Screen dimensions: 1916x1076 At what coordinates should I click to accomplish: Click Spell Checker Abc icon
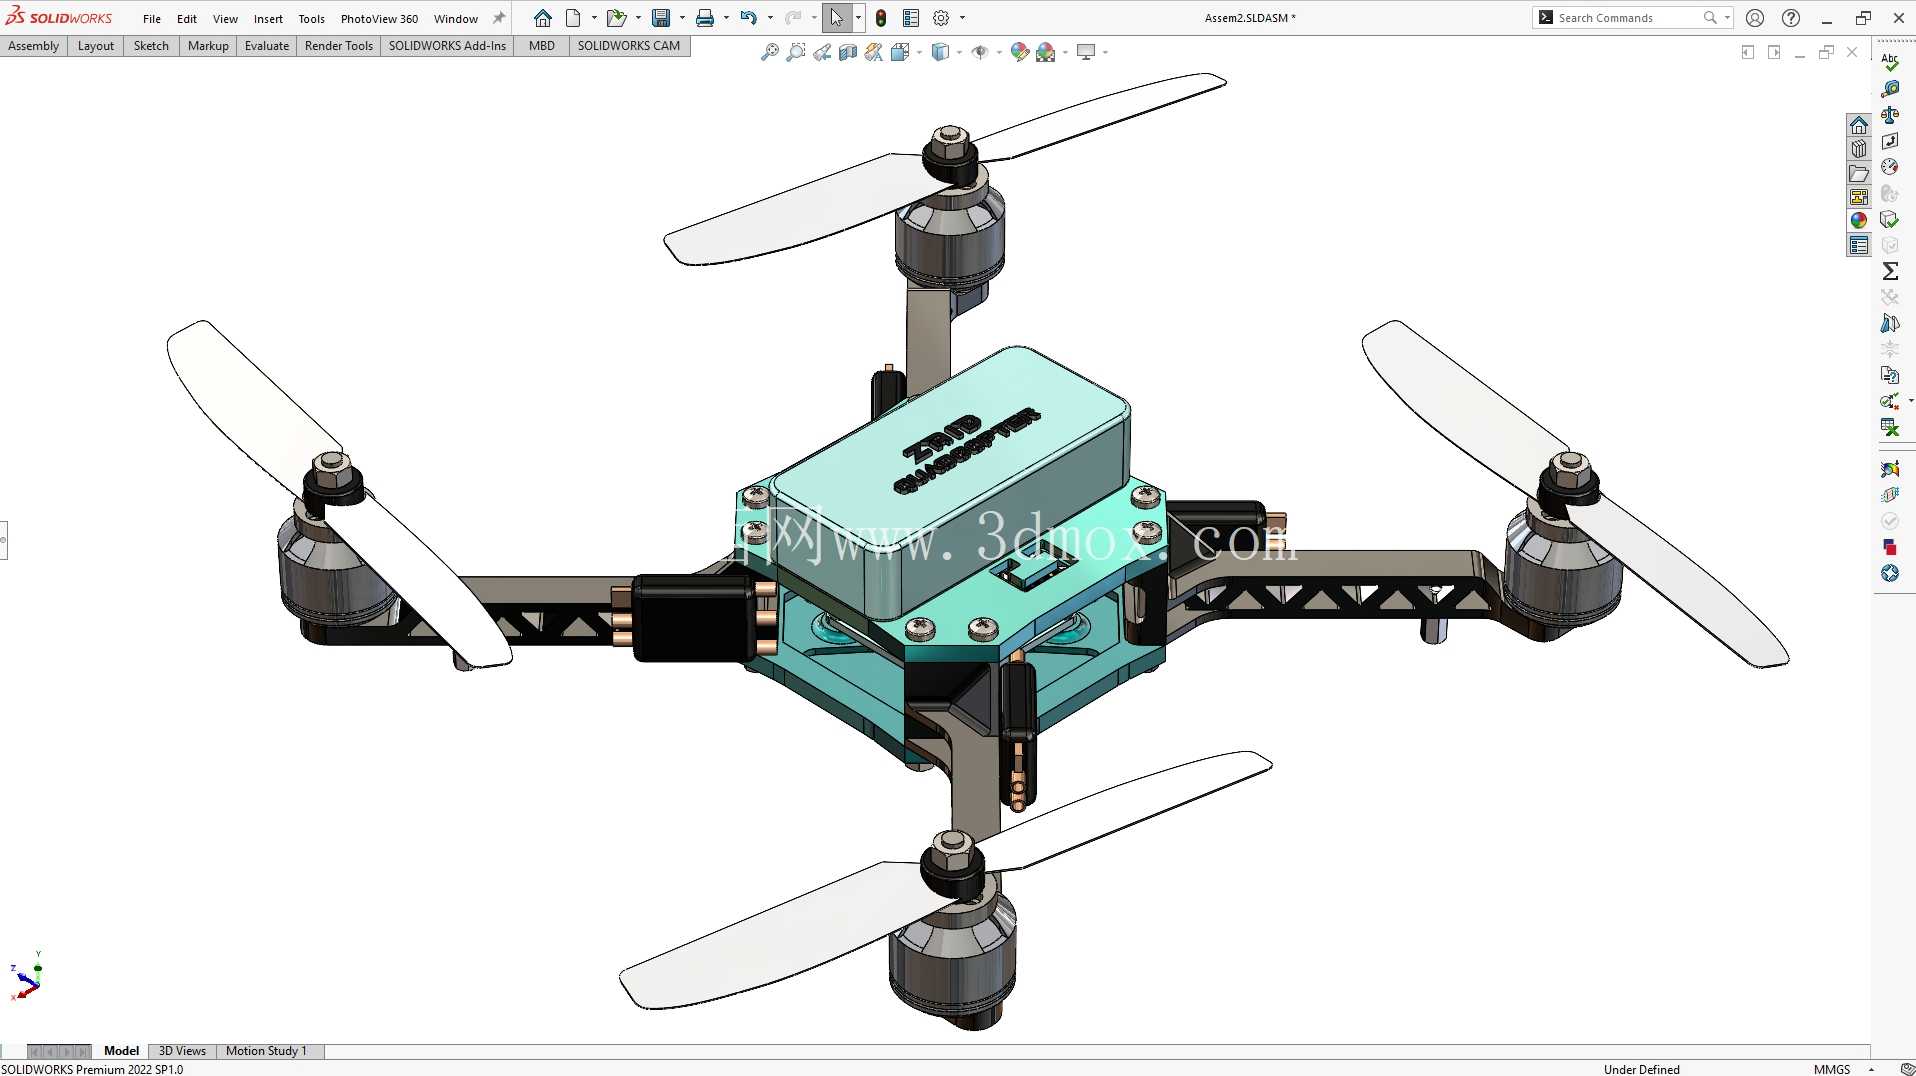tap(1890, 62)
